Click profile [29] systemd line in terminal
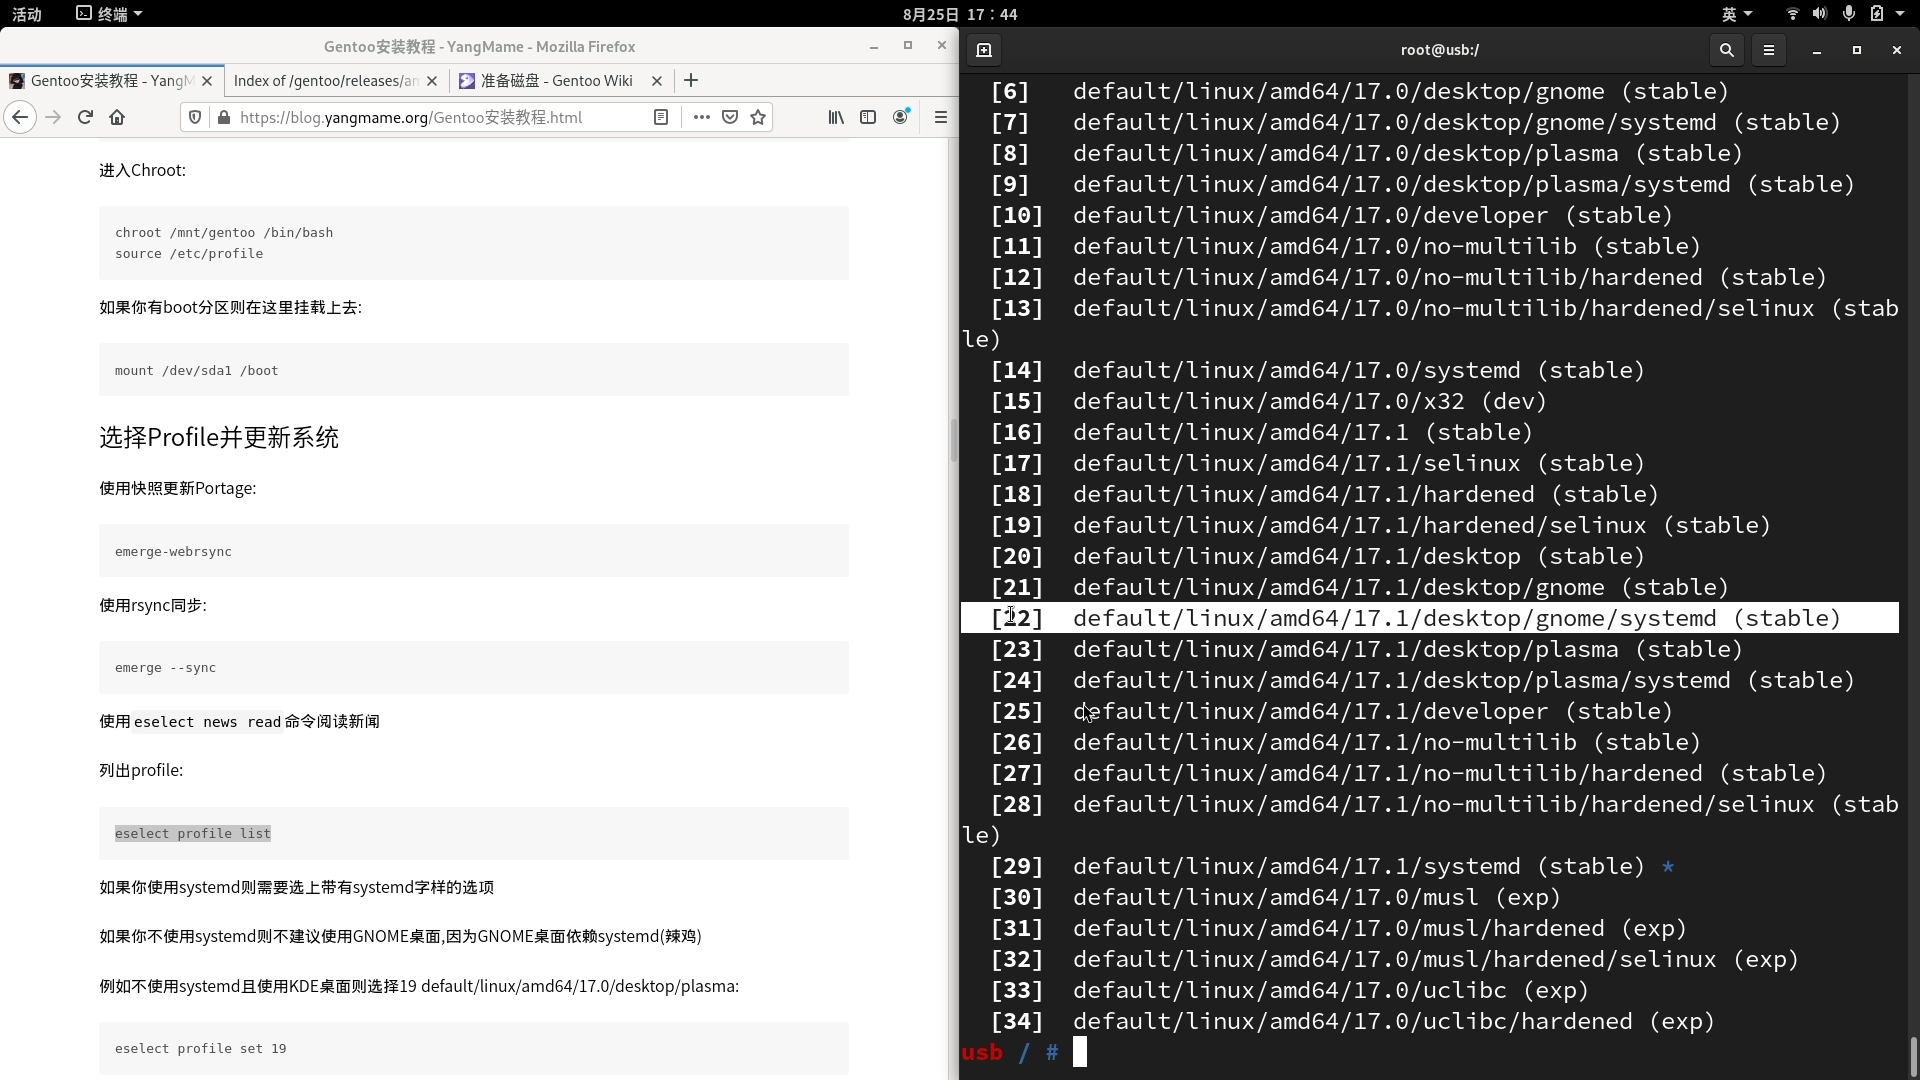The image size is (1920, 1080). 1332,866
